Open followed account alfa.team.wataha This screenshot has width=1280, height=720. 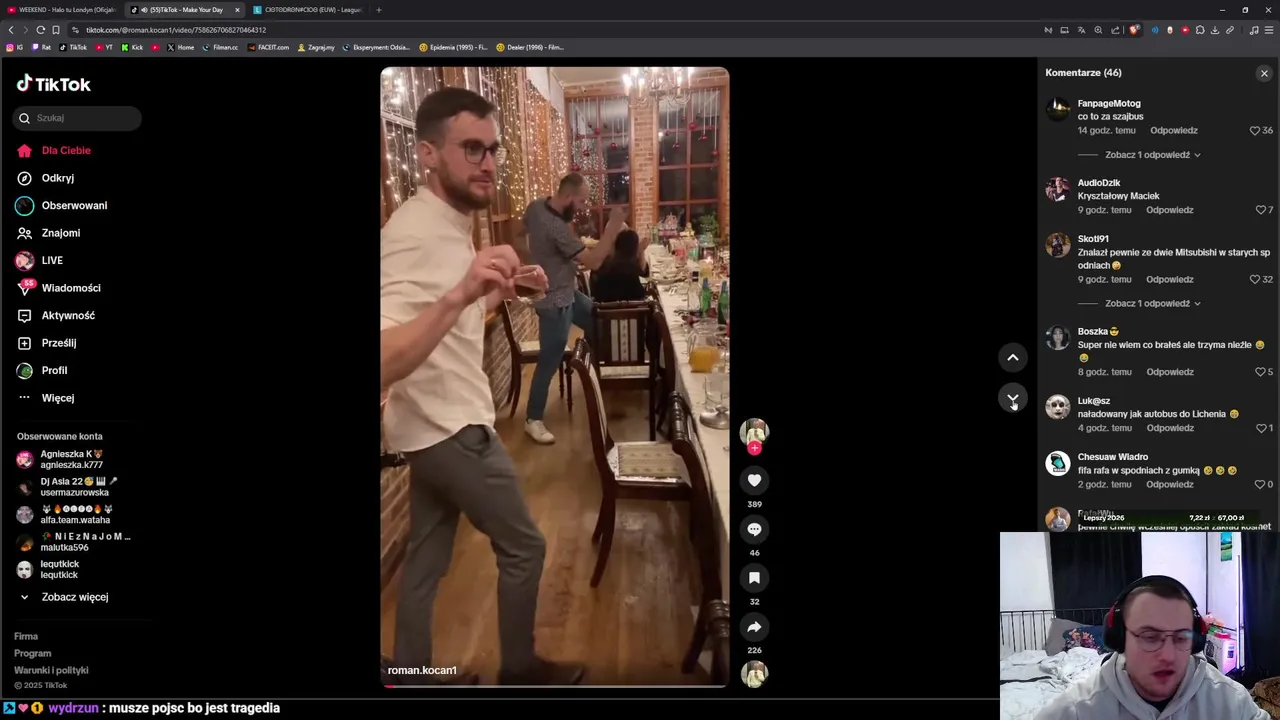pos(72,514)
